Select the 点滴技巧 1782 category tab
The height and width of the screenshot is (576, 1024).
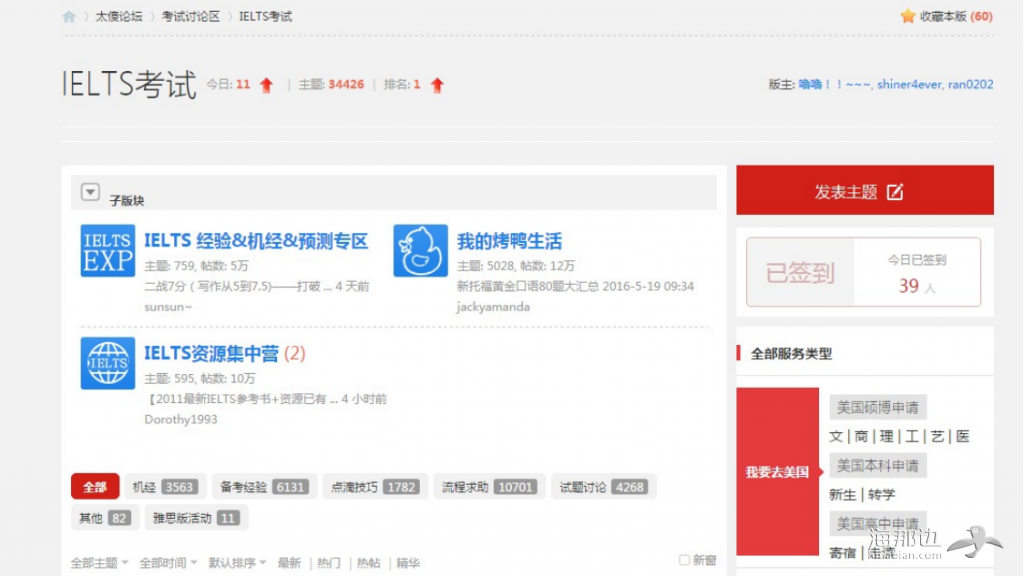[x=375, y=487]
